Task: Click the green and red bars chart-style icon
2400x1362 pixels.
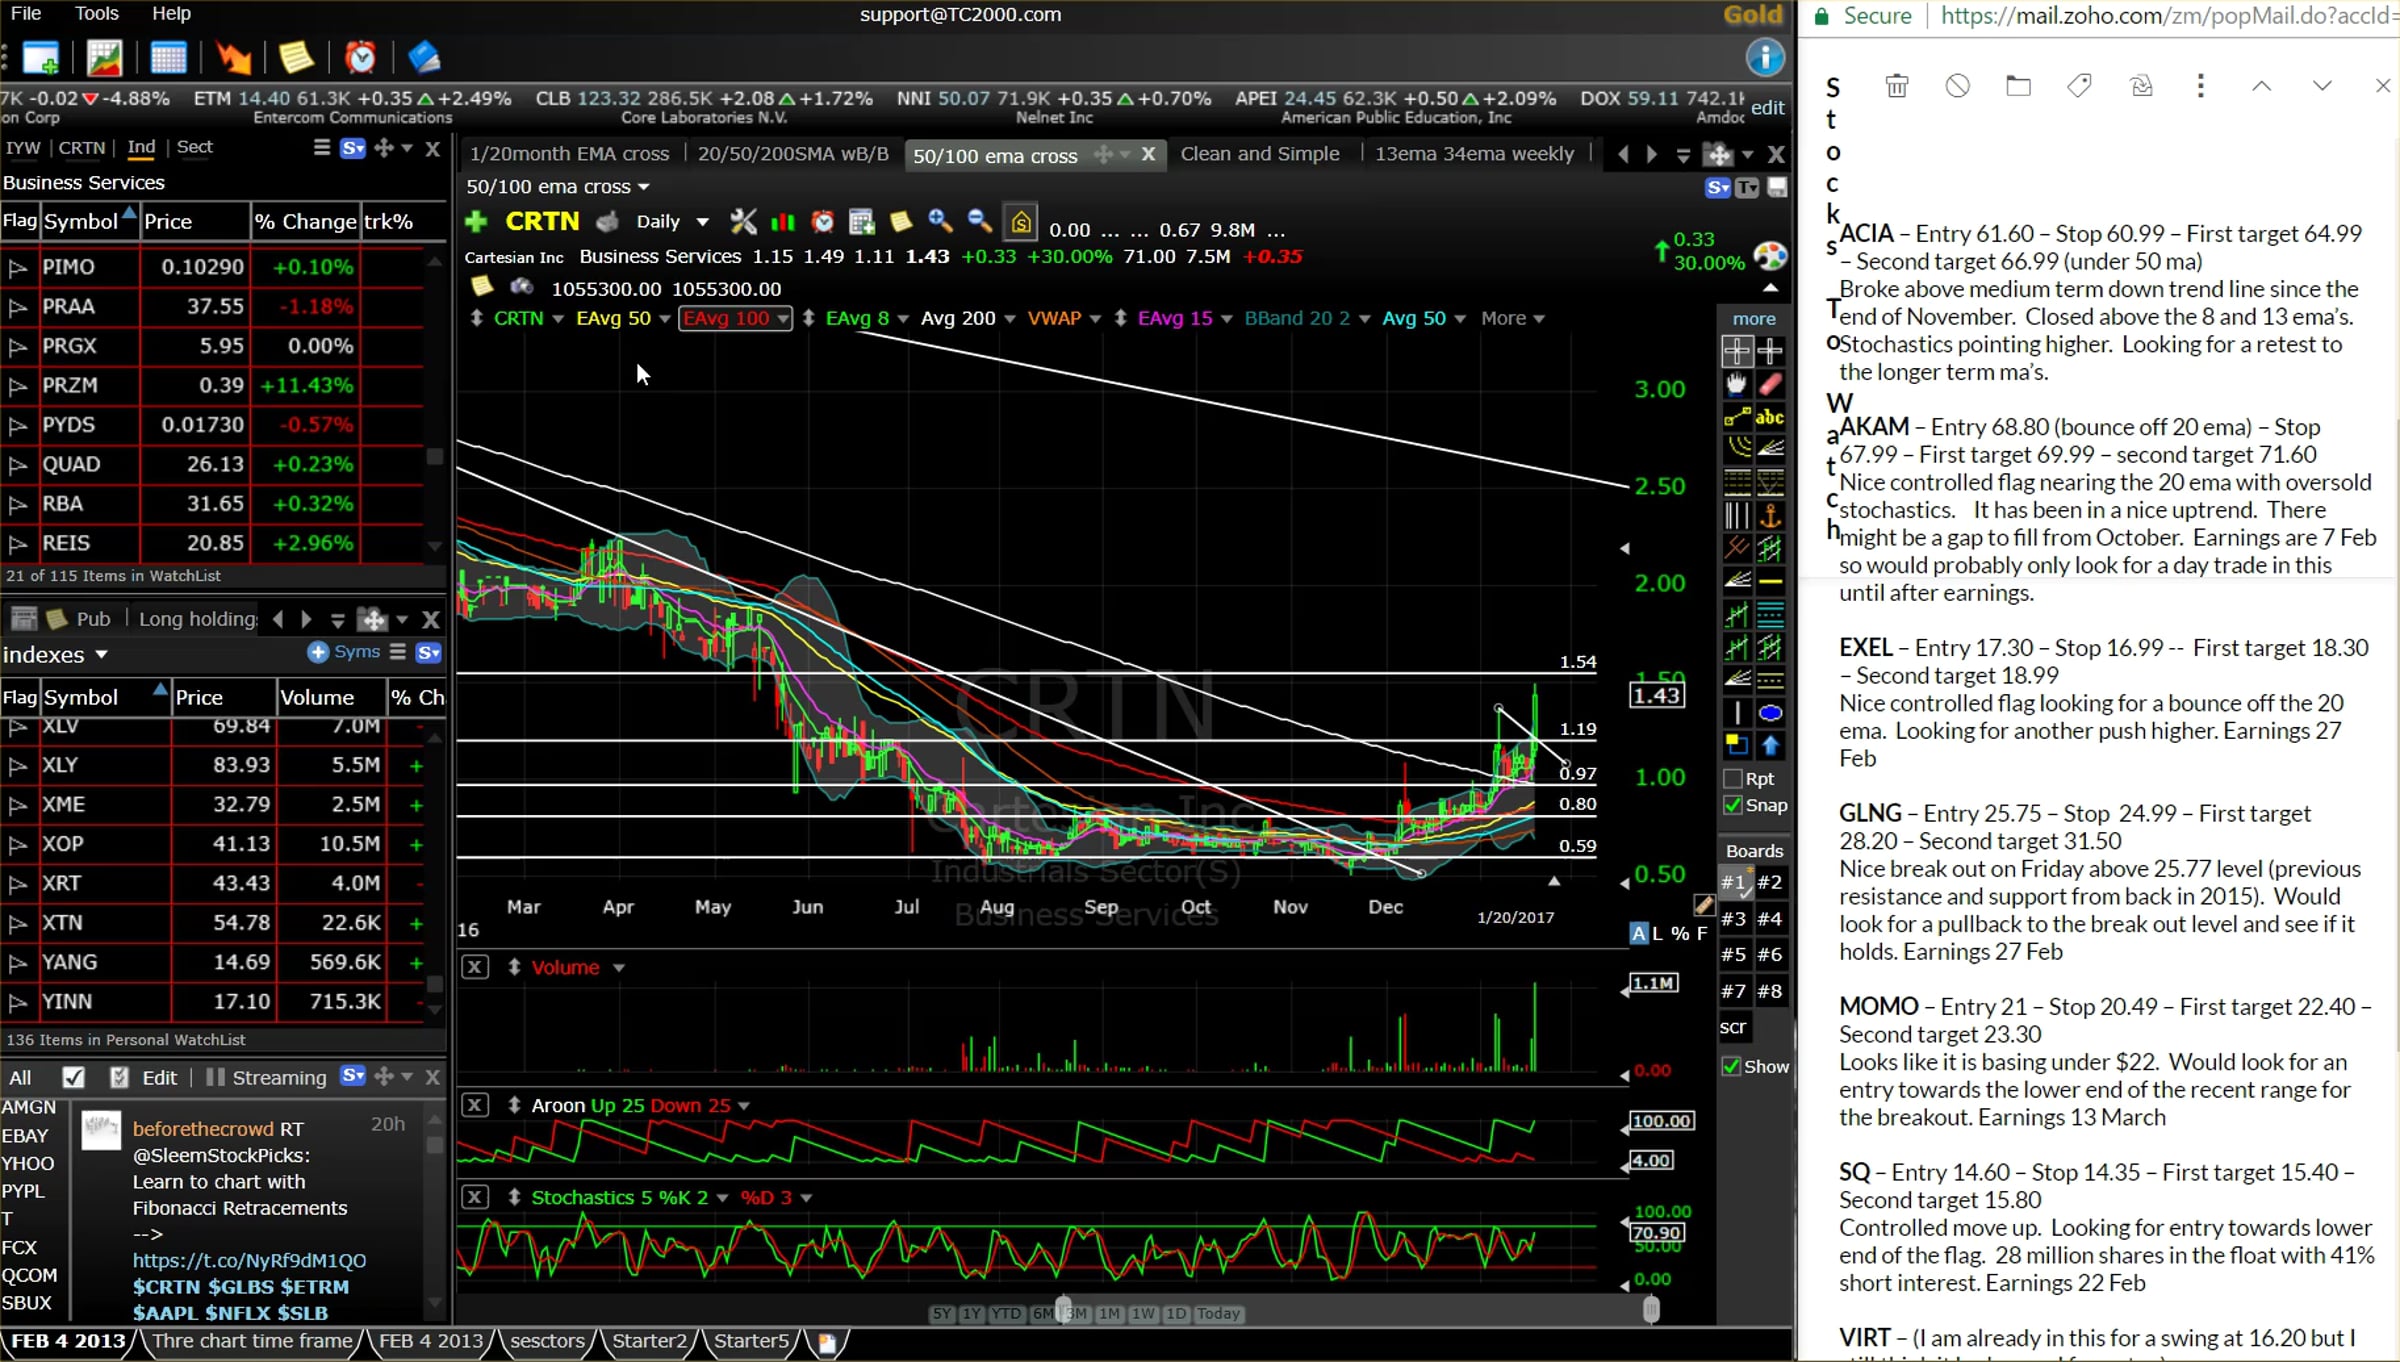Action: coord(783,221)
